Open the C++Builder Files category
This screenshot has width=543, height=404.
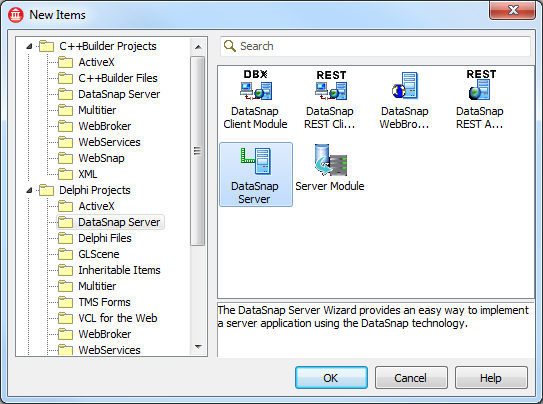click(118, 78)
